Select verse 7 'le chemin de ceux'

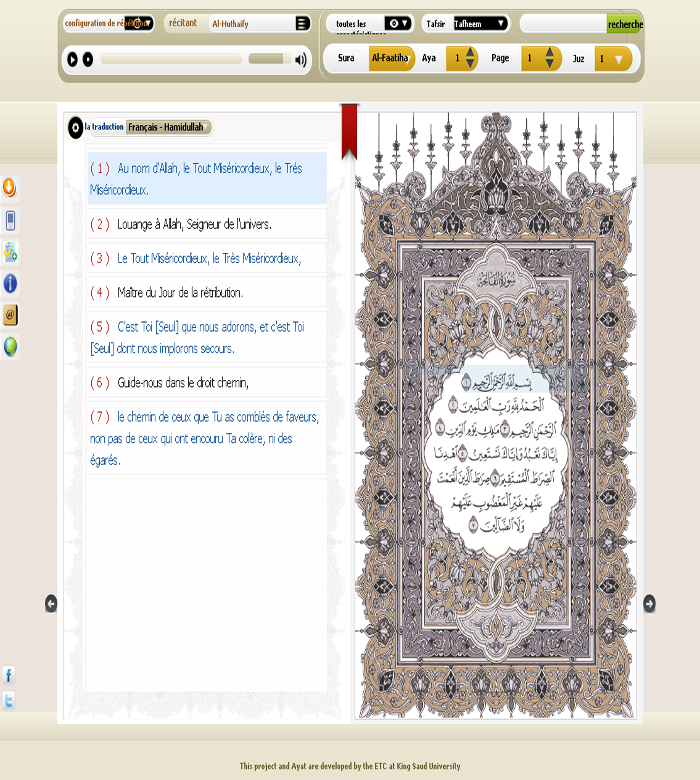pos(207,438)
